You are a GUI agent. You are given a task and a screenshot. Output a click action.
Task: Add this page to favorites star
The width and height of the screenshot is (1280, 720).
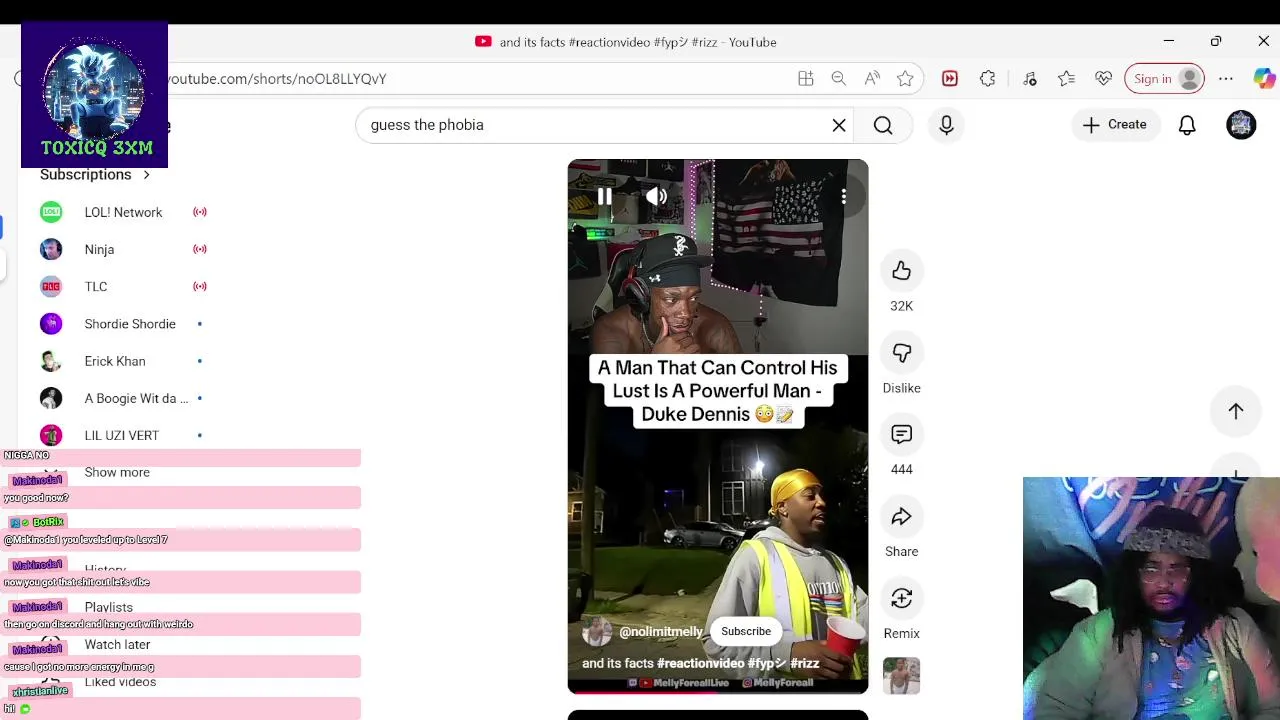click(905, 79)
